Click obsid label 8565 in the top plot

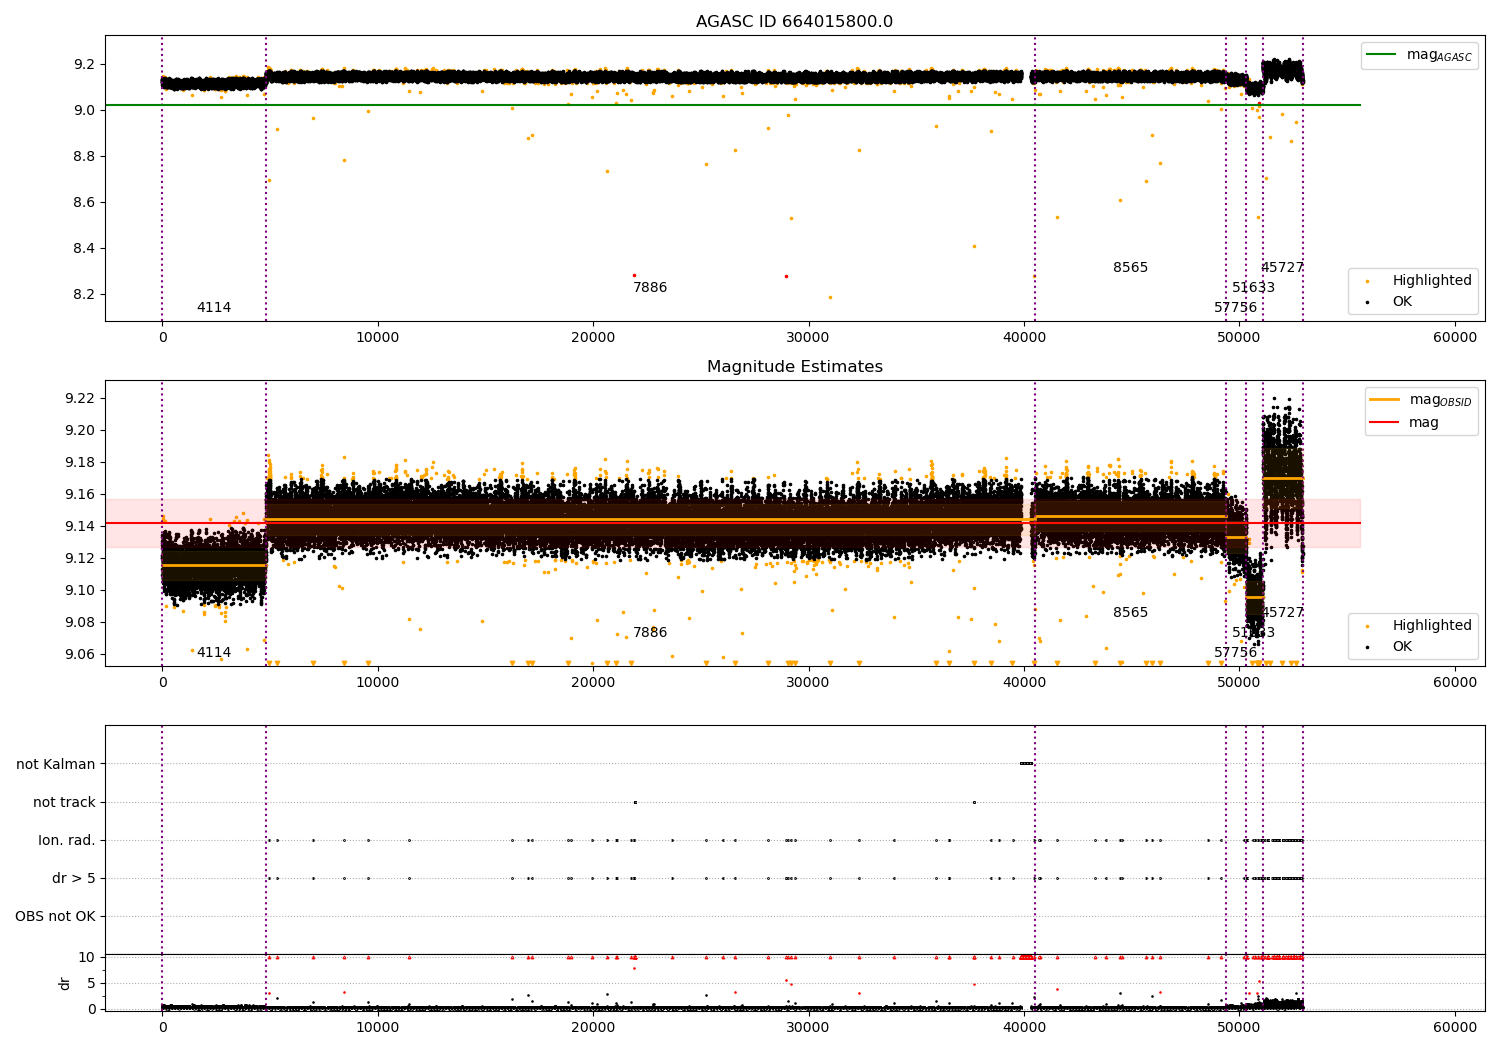(x=1131, y=267)
